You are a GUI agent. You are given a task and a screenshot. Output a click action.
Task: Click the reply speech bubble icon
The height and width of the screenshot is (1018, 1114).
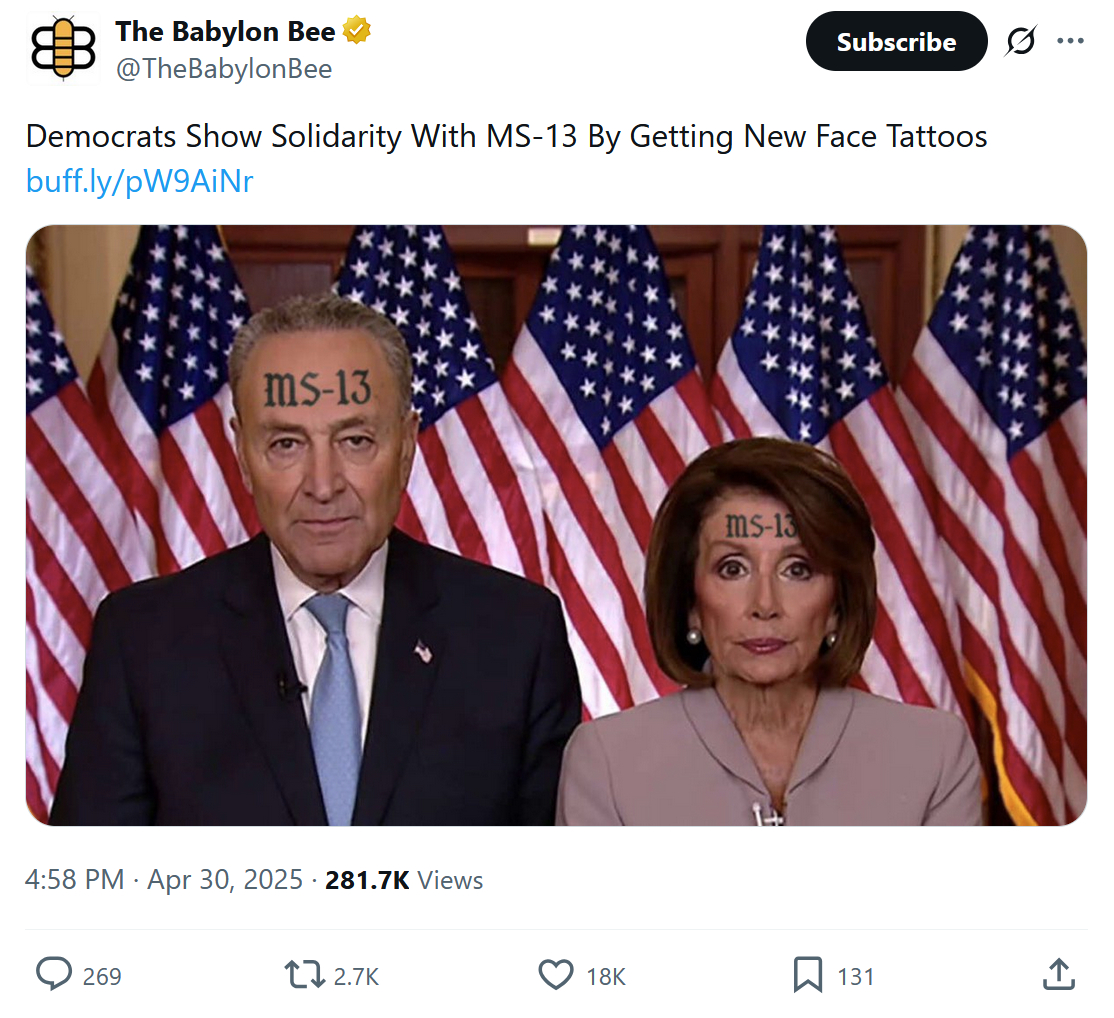54,974
